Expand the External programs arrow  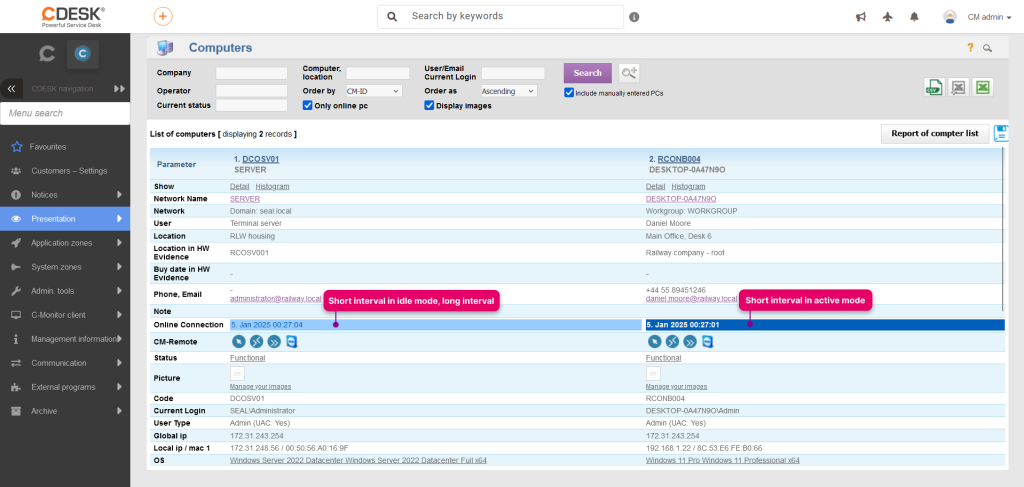click(x=120, y=387)
